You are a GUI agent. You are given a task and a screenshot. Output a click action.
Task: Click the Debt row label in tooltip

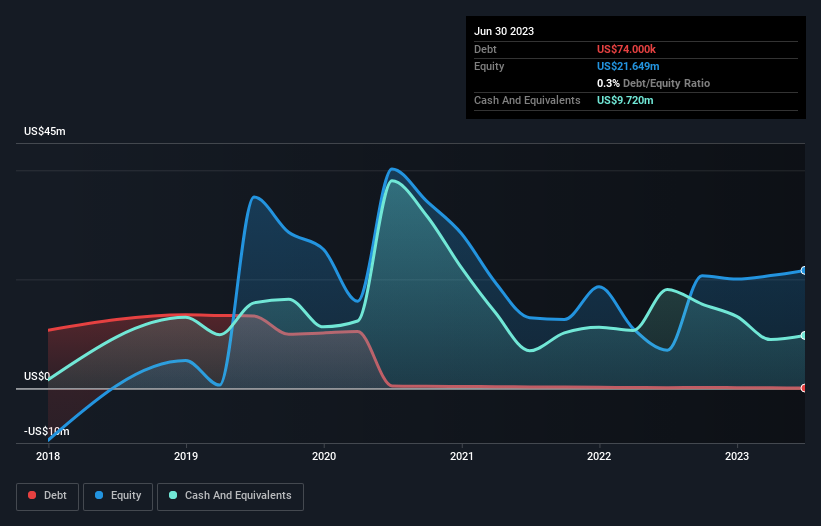[x=485, y=49]
